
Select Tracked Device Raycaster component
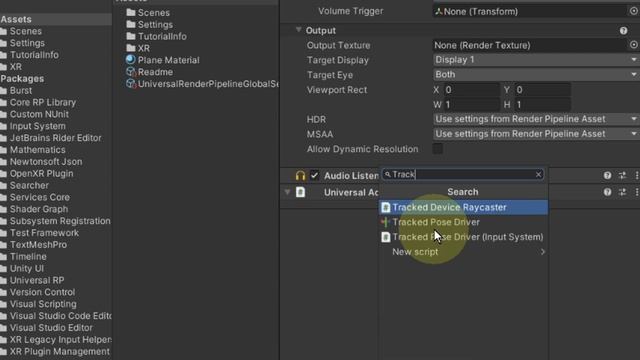coord(464,207)
